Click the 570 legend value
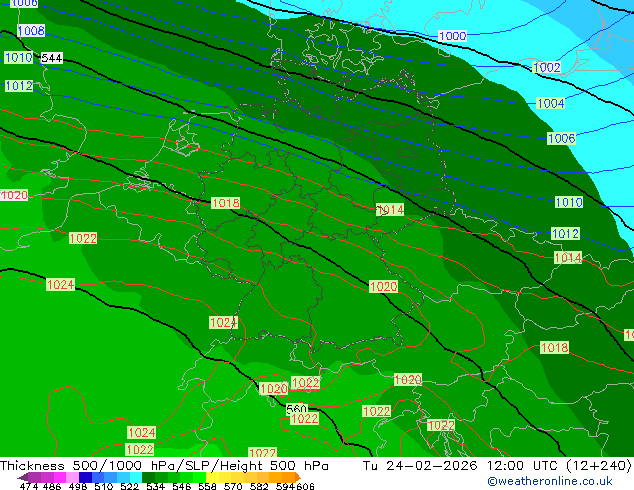Screen dimensions: 634x490 (233, 486)
